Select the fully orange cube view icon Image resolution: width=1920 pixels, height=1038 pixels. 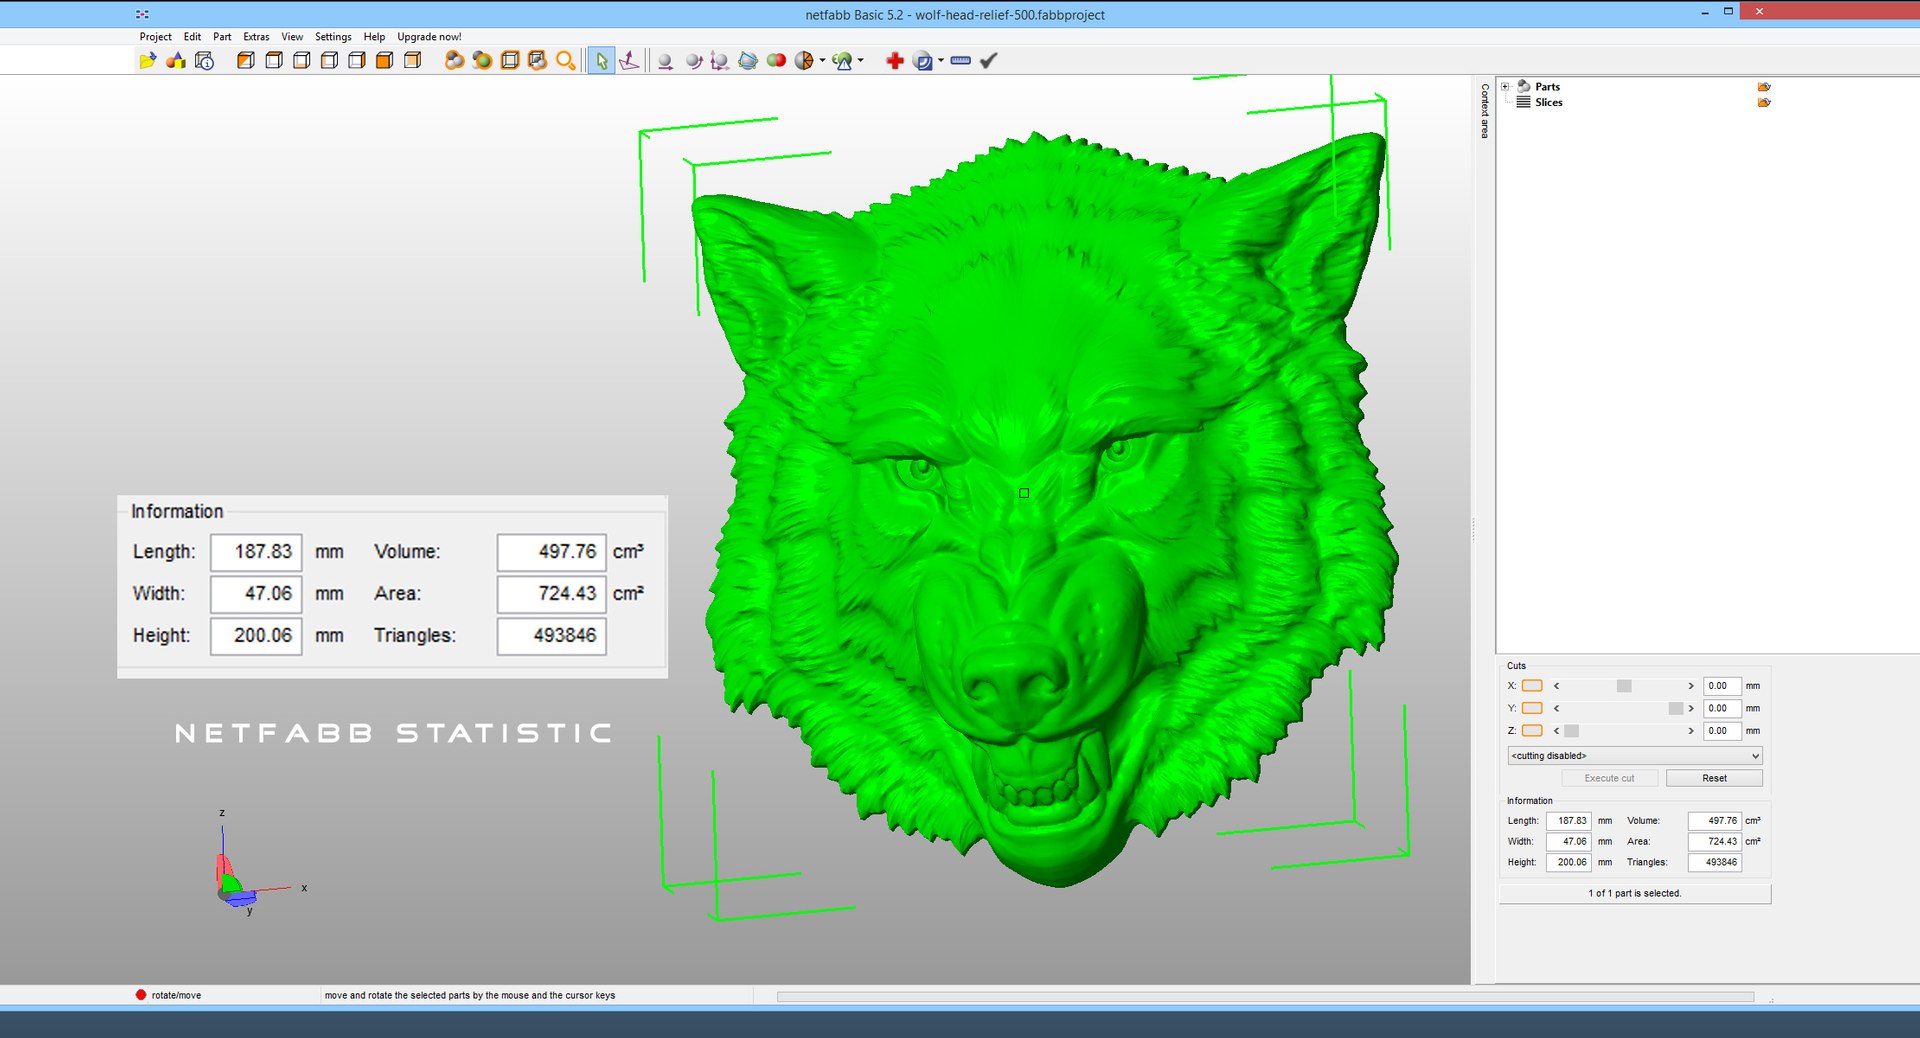(x=384, y=61)
